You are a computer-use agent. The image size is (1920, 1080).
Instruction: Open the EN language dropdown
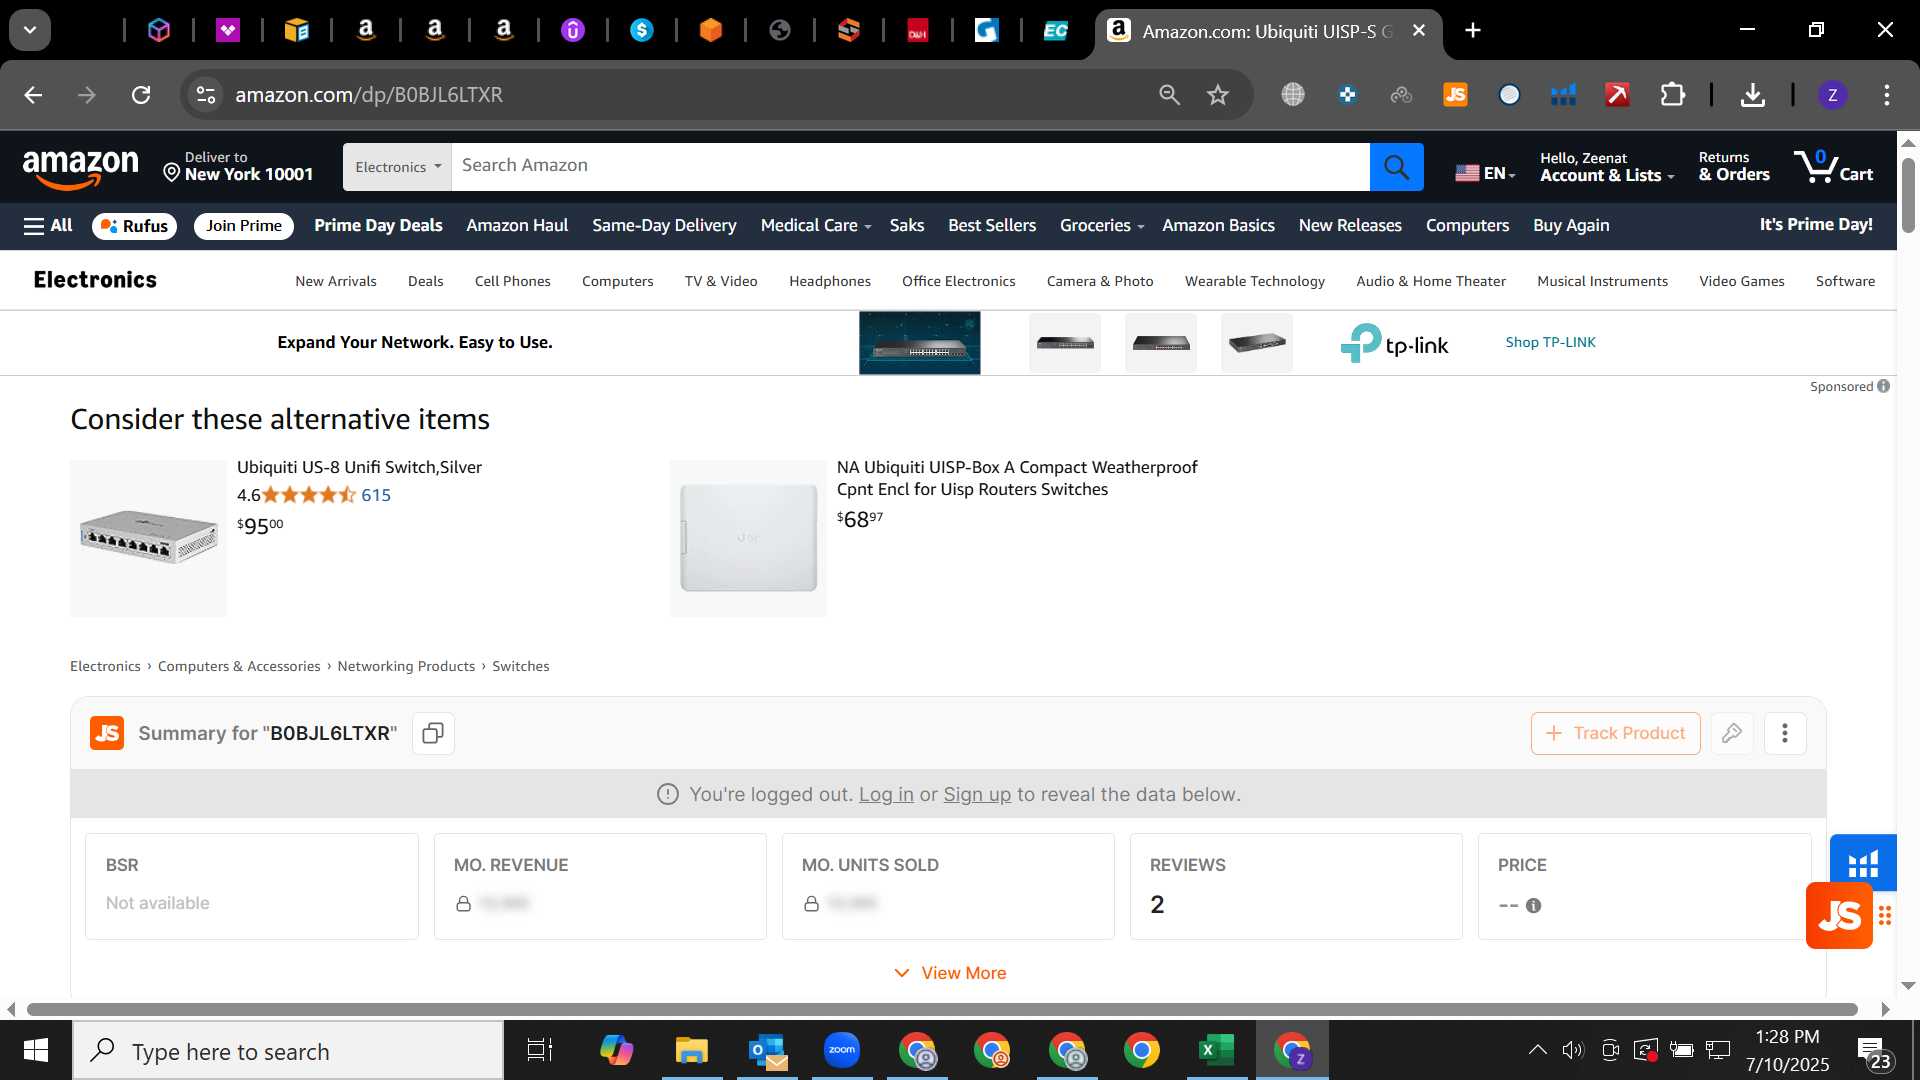coord(1485,173)
